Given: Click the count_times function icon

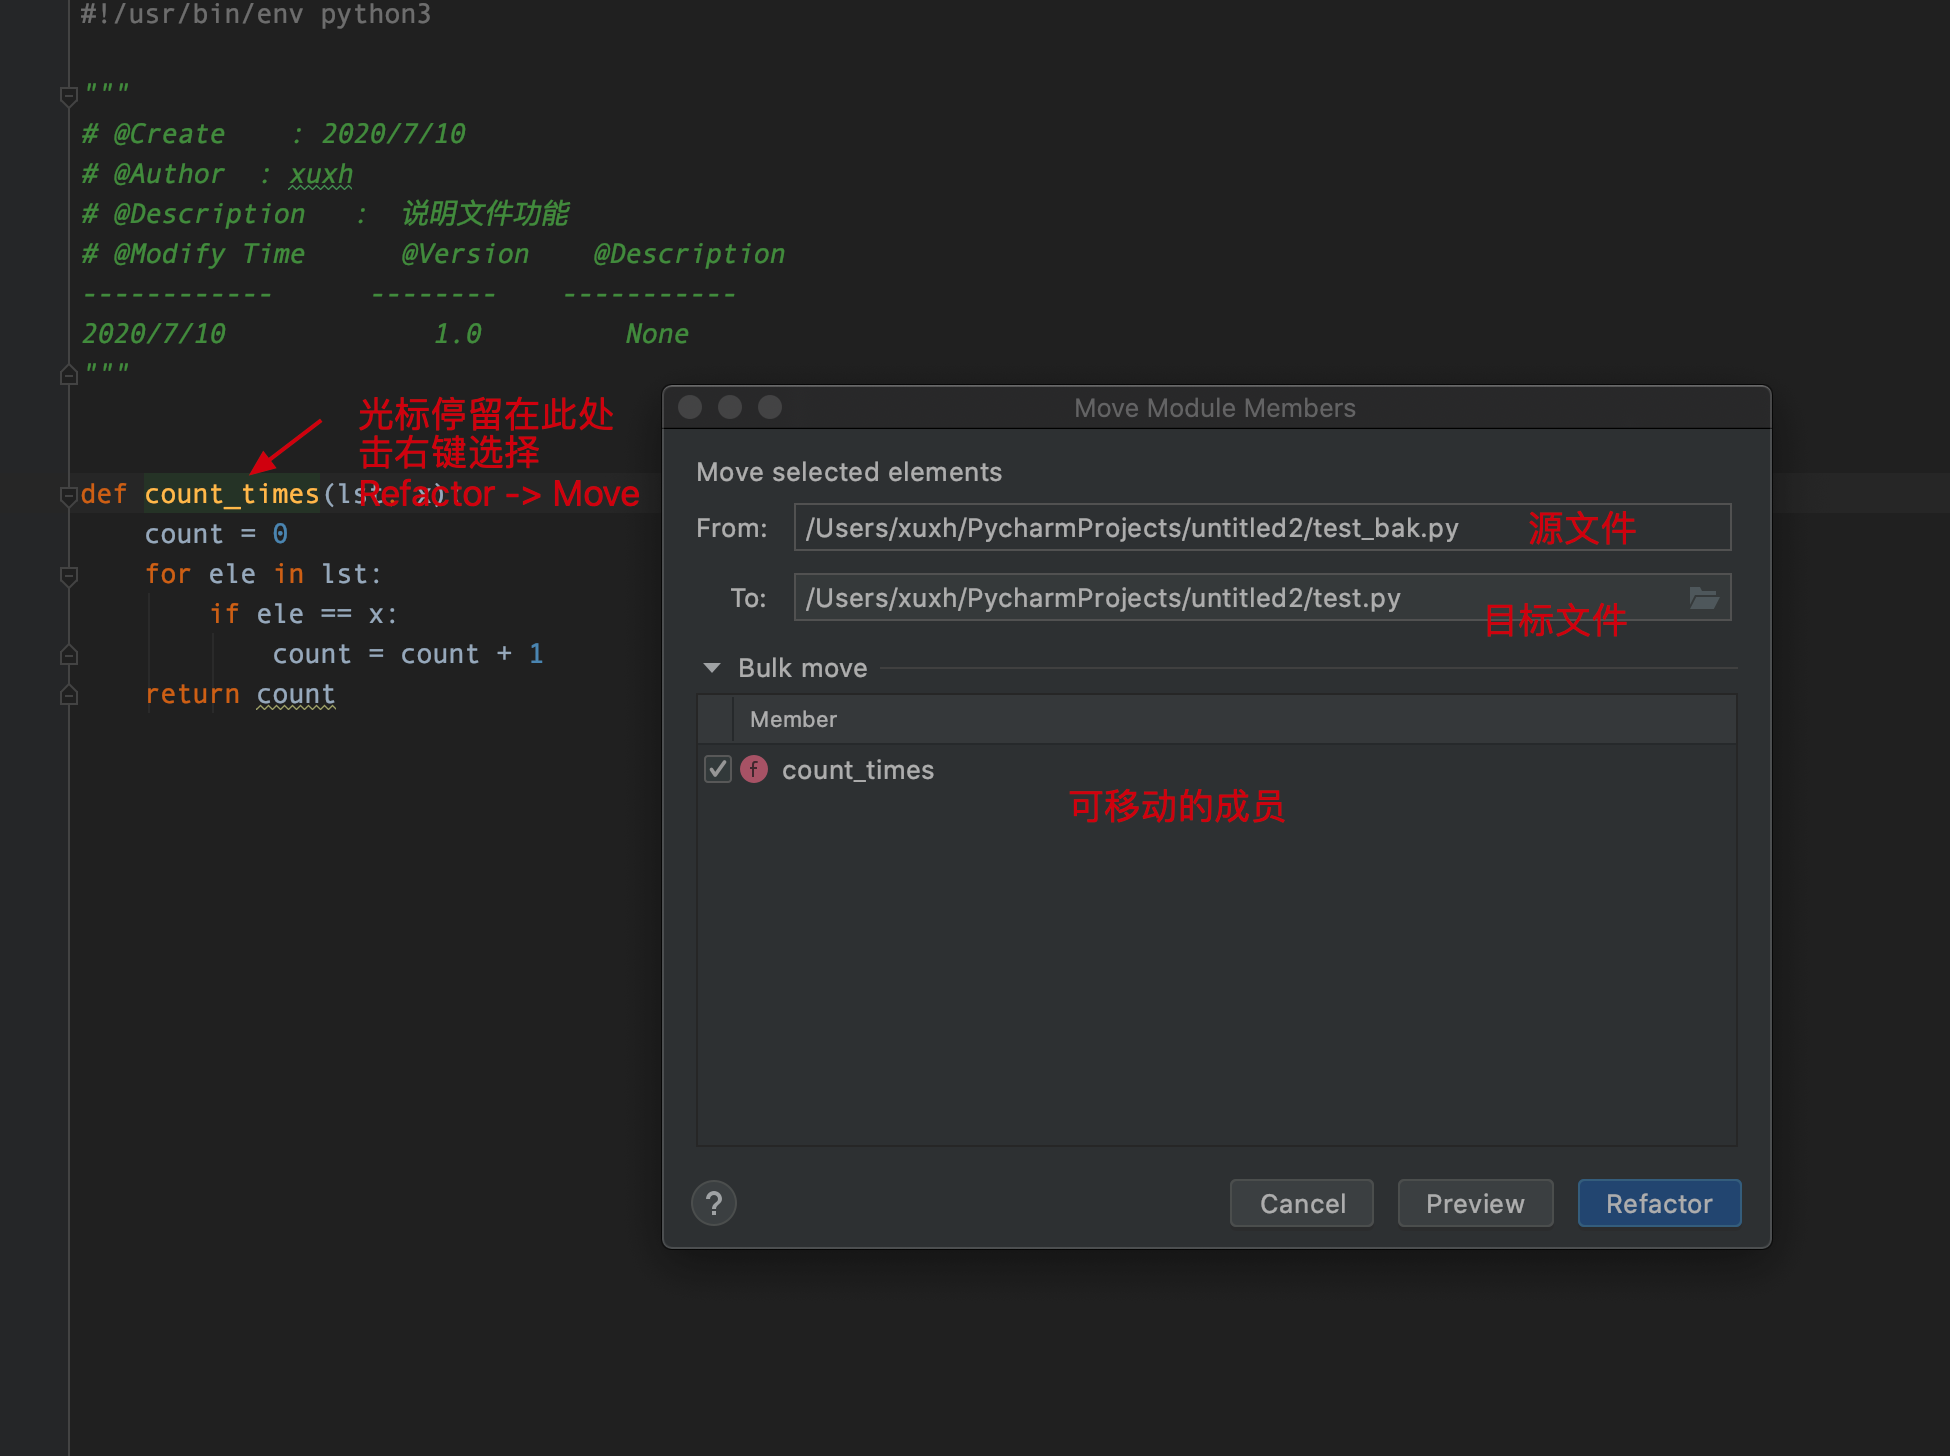Looking at the screenshot, I should click(x=754, y=769).
